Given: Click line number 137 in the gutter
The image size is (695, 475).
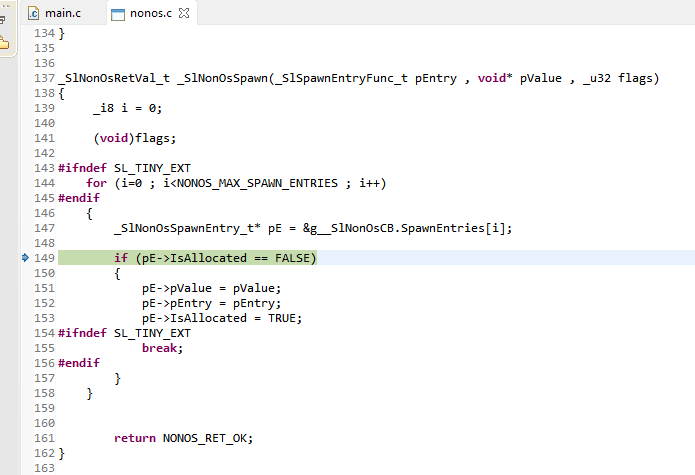Looking at the screenshot, I should point(44,78).
